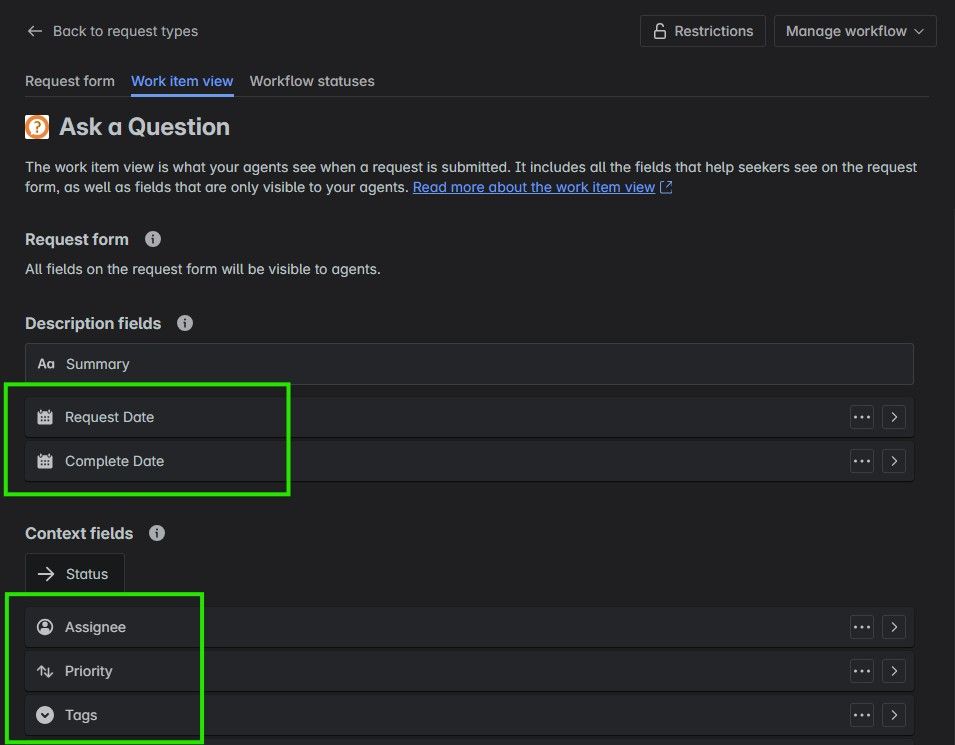Viewport: 955px width, 745px height.
Task: Open more options for Assignee
Action: point(862,627)
